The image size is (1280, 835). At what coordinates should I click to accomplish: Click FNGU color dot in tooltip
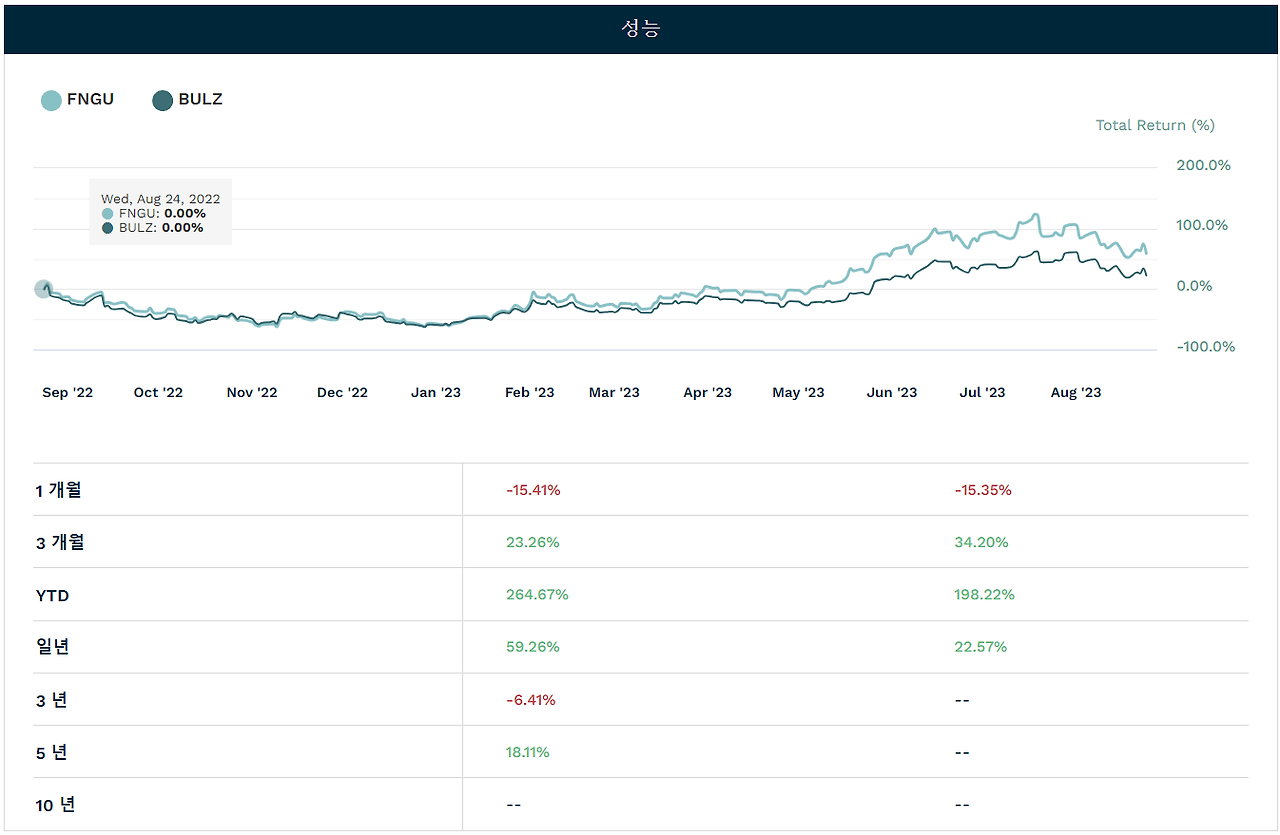click(107, 214)
